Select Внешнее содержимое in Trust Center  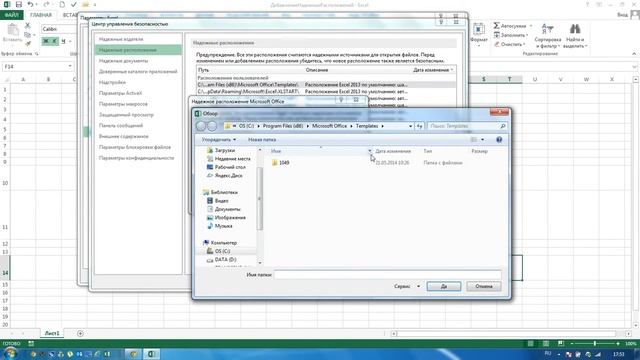tap(124, 136)
